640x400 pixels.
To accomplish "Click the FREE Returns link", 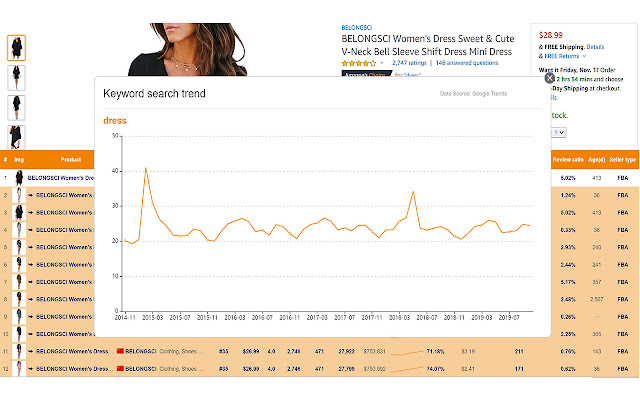I will click(562, 56).
